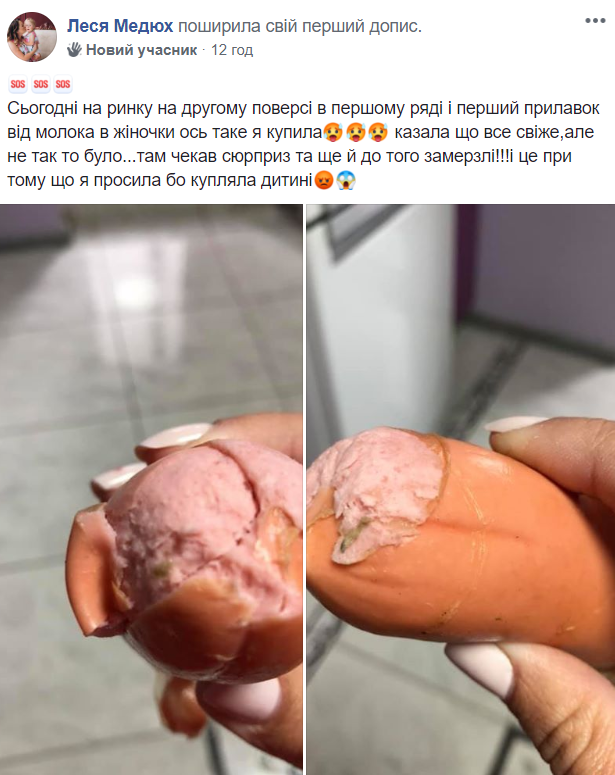Image resolution: width=615 pixels, height=775 pixels.
Task: Open the 12 год post timestamp
Action: tap(232, 50)
